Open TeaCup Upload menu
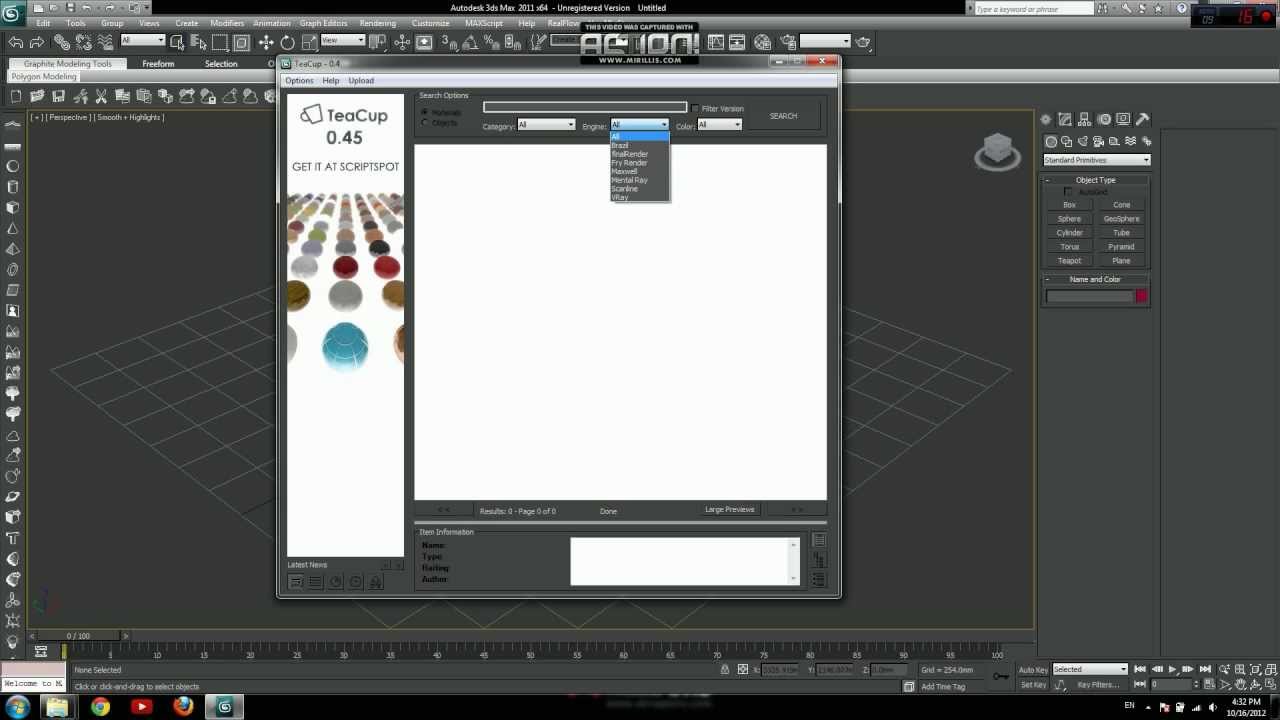 tap(361, 80)
